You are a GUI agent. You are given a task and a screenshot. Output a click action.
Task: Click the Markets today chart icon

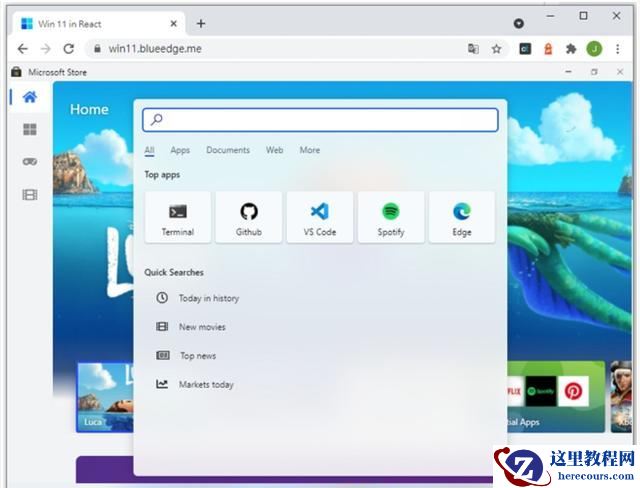click(x=162, y=384)
